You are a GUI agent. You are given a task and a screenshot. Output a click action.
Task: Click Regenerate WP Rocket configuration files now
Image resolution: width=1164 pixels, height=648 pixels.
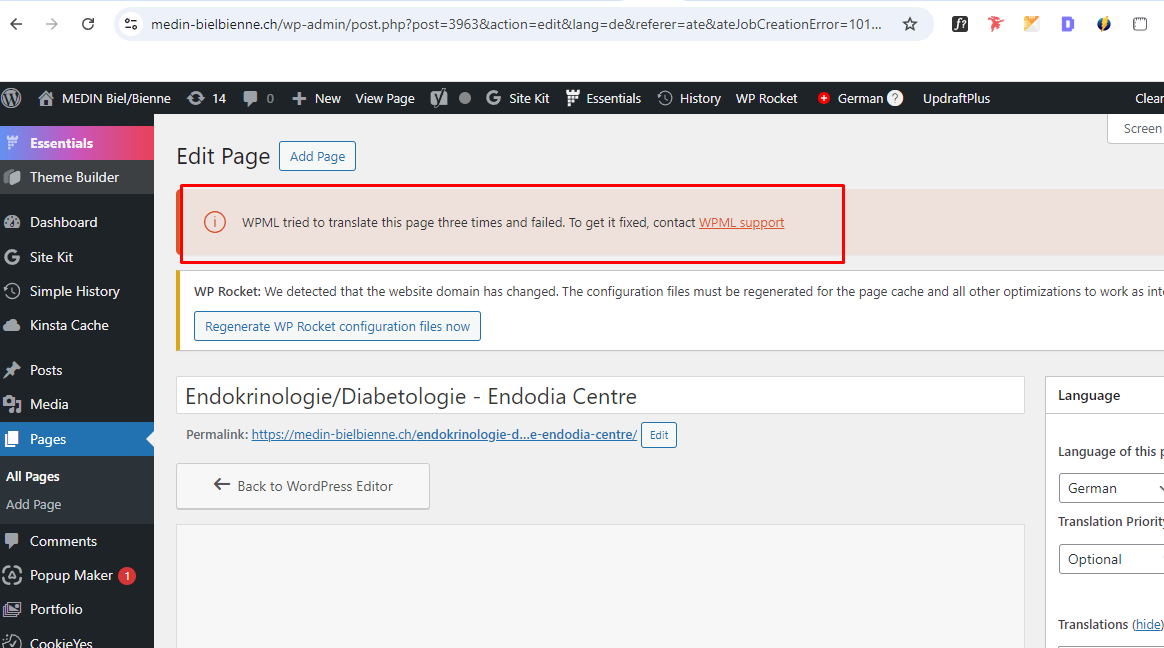[337, 326]
